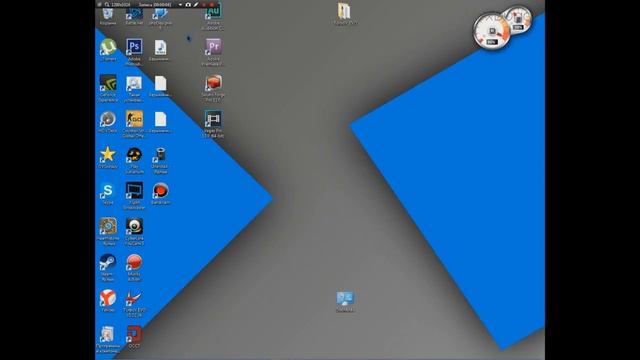Click the large CPU meter gadget dial
640x360 pixels.
pyautogui.click(x=491, y=31)
